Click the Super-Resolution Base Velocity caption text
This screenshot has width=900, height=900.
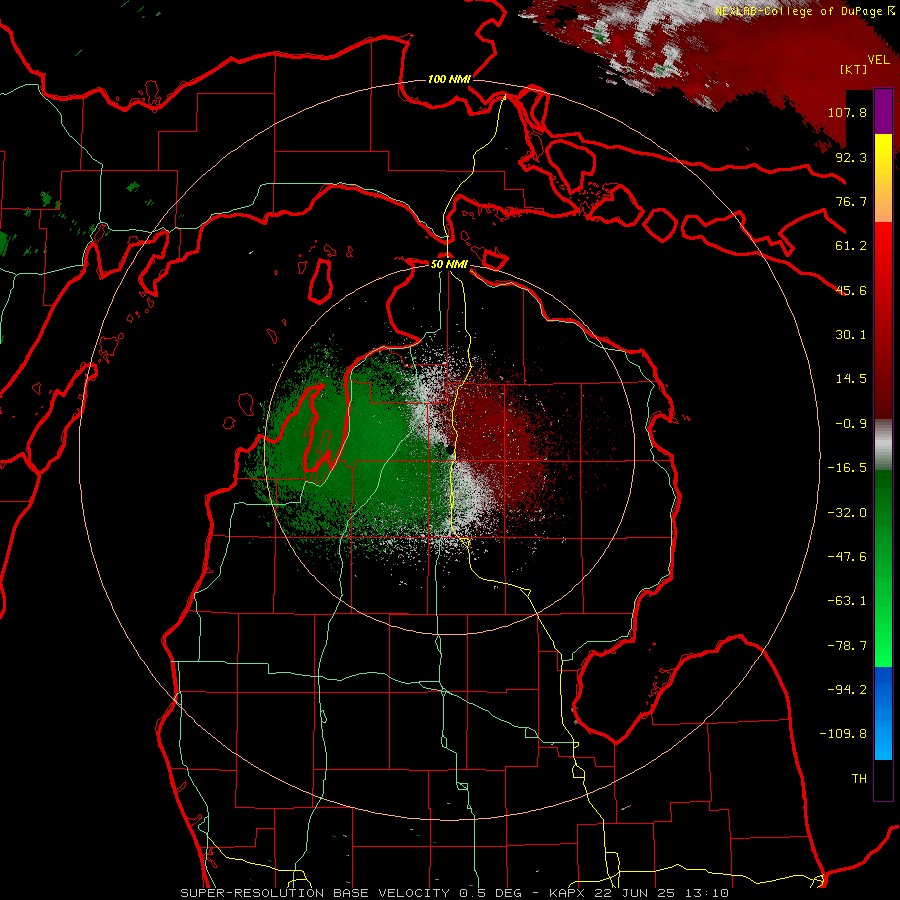tap(455, 893)
